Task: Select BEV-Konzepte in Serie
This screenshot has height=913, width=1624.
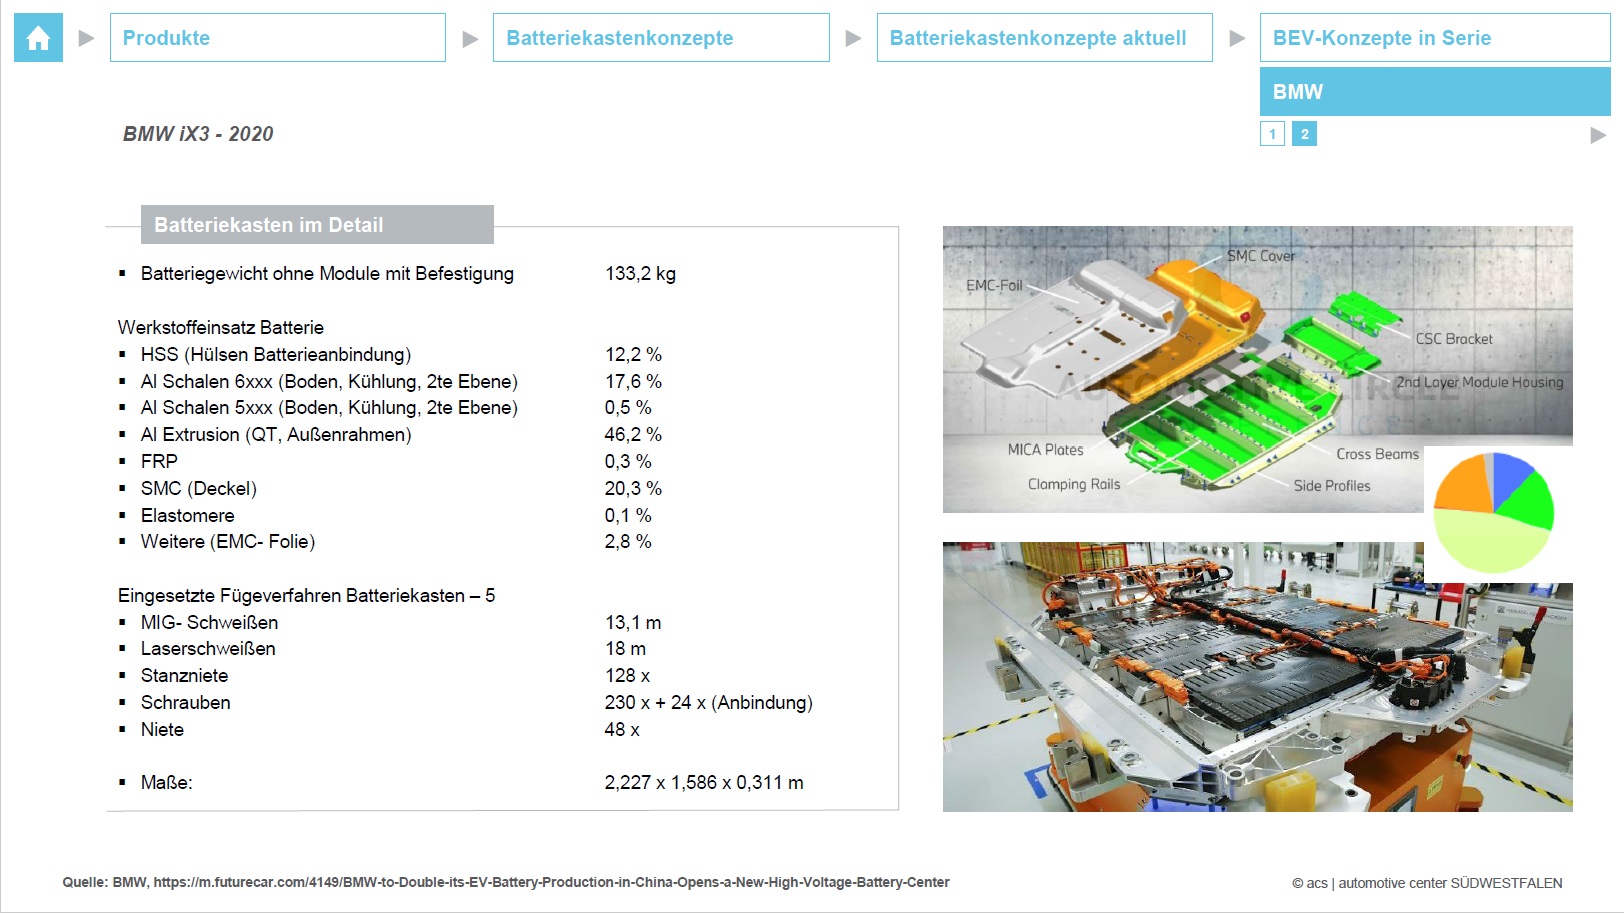Action: tap(1434, 38)
